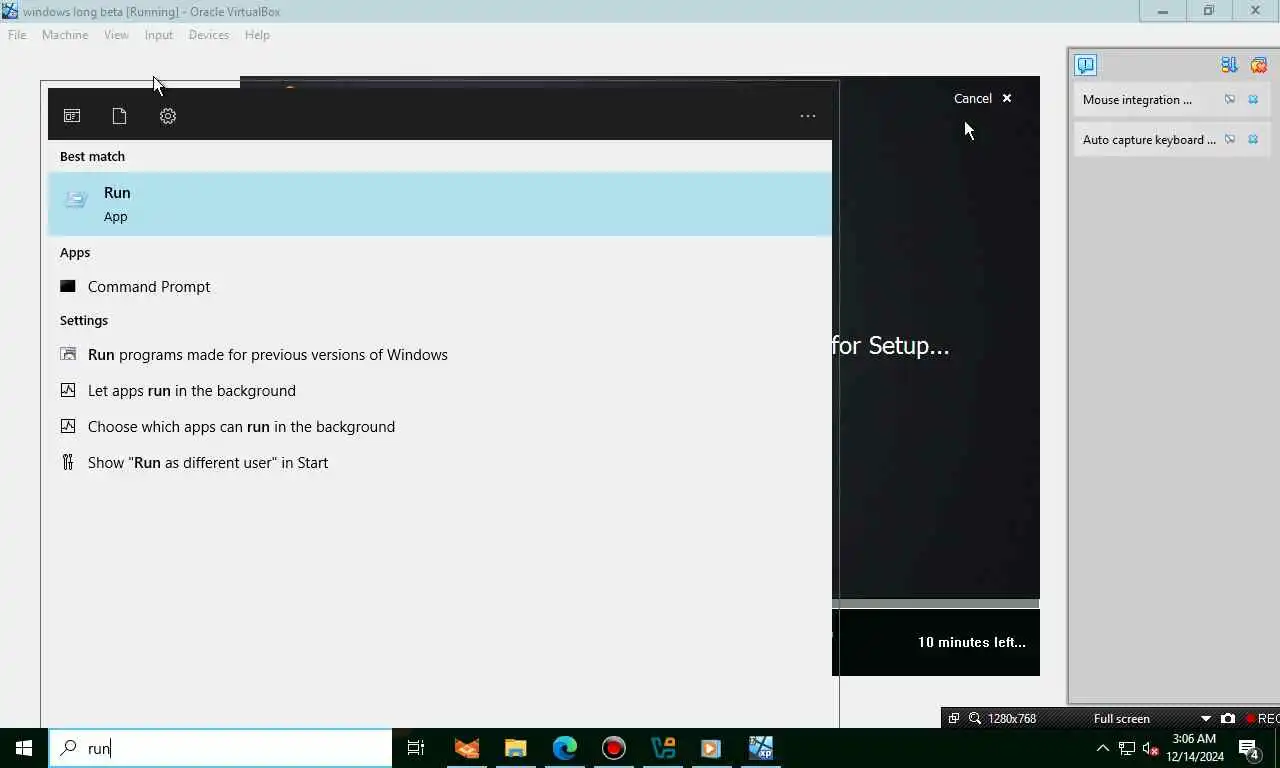Image resolution: width=1280 pixels, height=768 pixels.
Task: Open the Windows Start button
Action: tap(24, 748)
